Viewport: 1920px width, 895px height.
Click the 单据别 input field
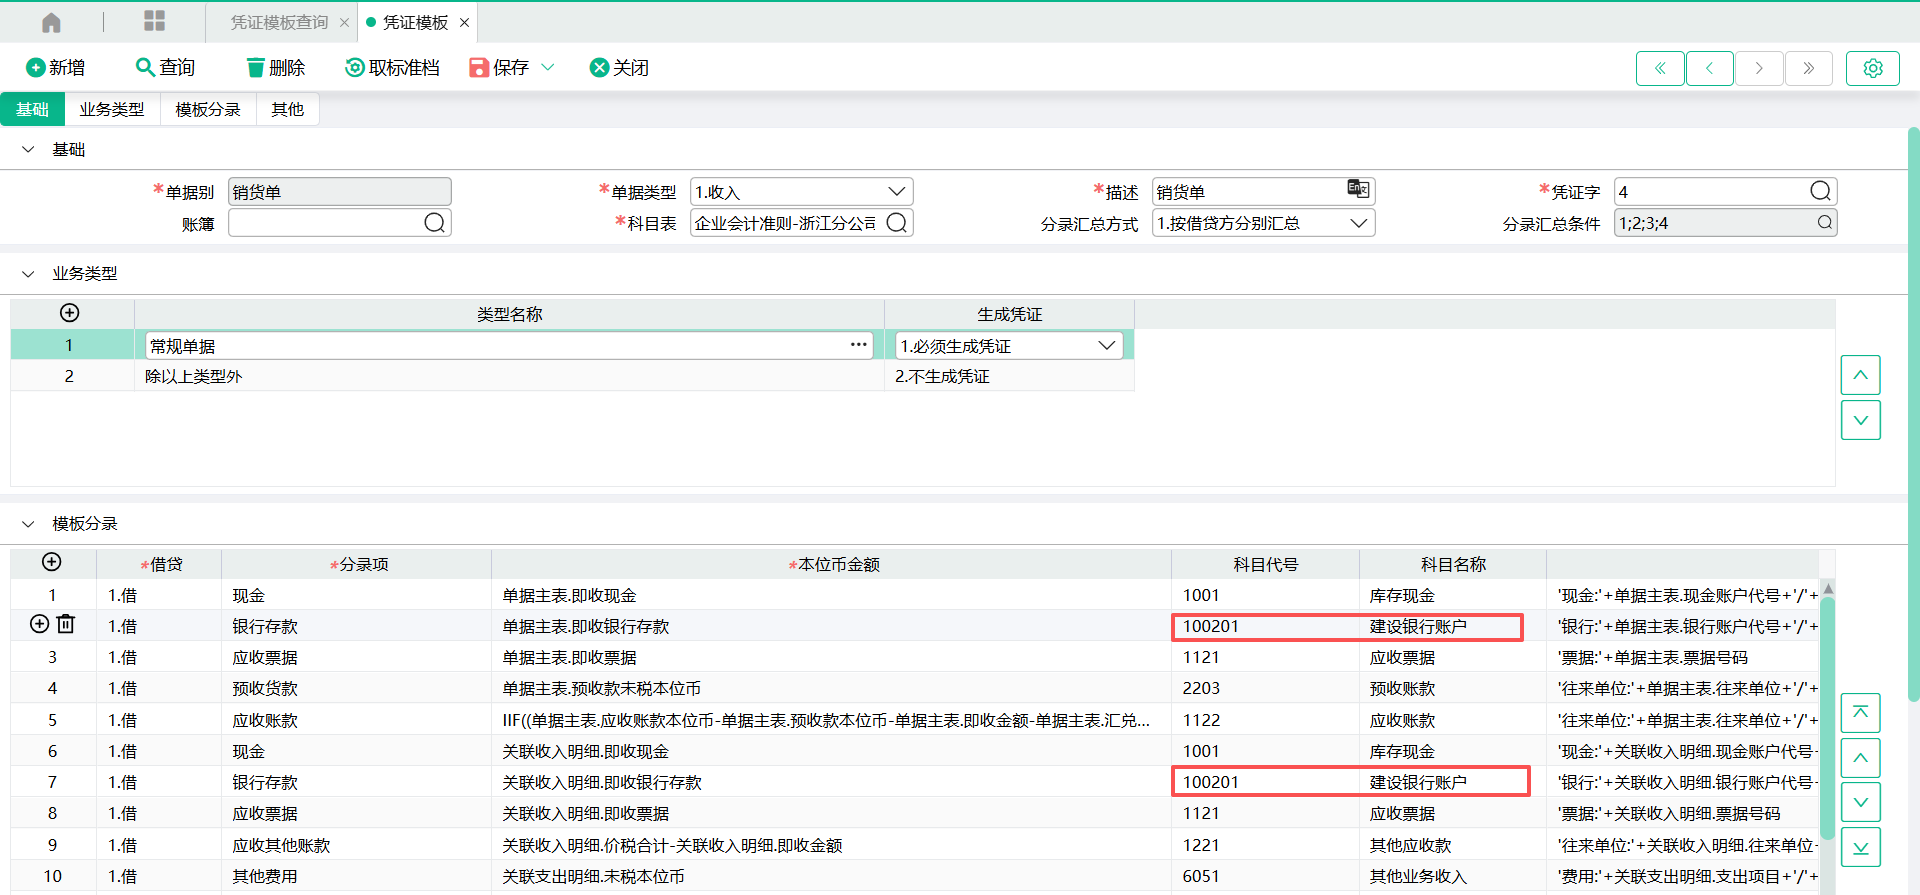point(340,191)
